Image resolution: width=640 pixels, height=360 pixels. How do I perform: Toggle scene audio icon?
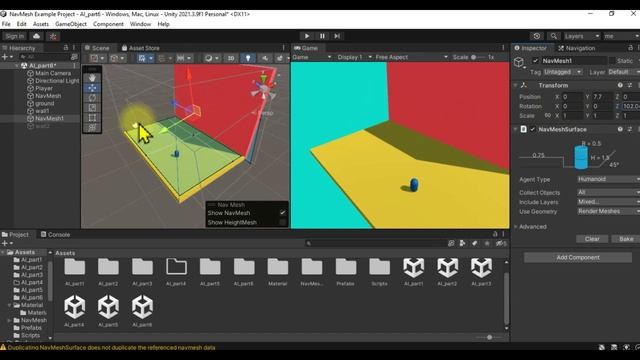(x=265, y=58)
